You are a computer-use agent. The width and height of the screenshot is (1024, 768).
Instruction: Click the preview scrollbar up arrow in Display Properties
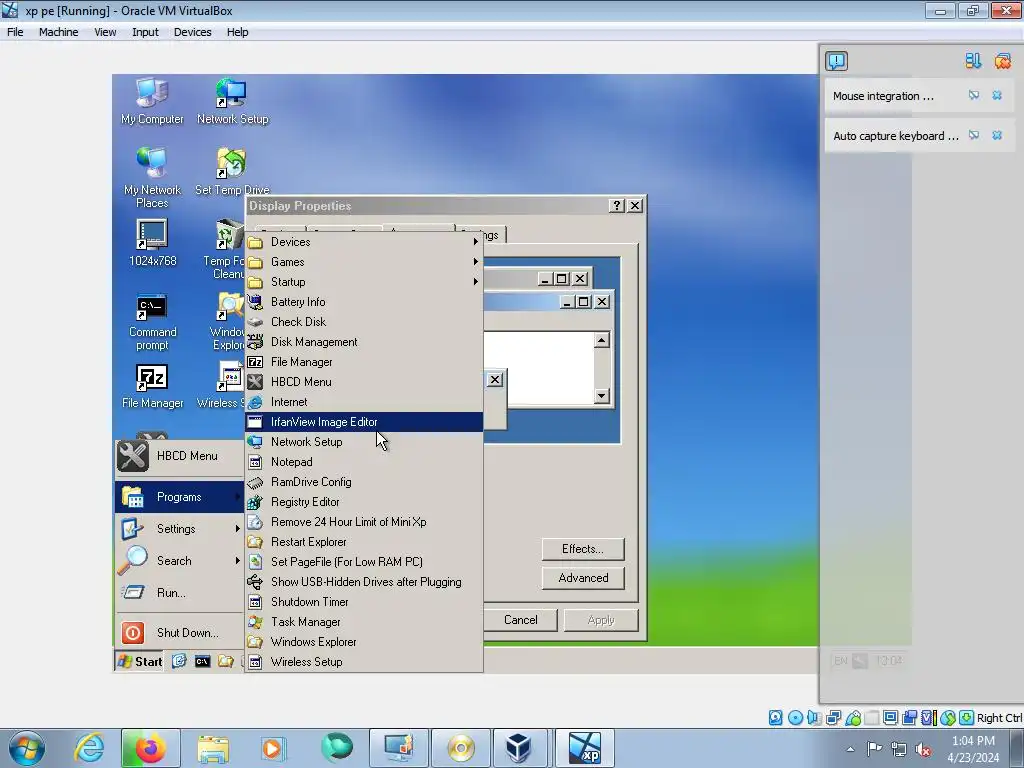point(601,340)
